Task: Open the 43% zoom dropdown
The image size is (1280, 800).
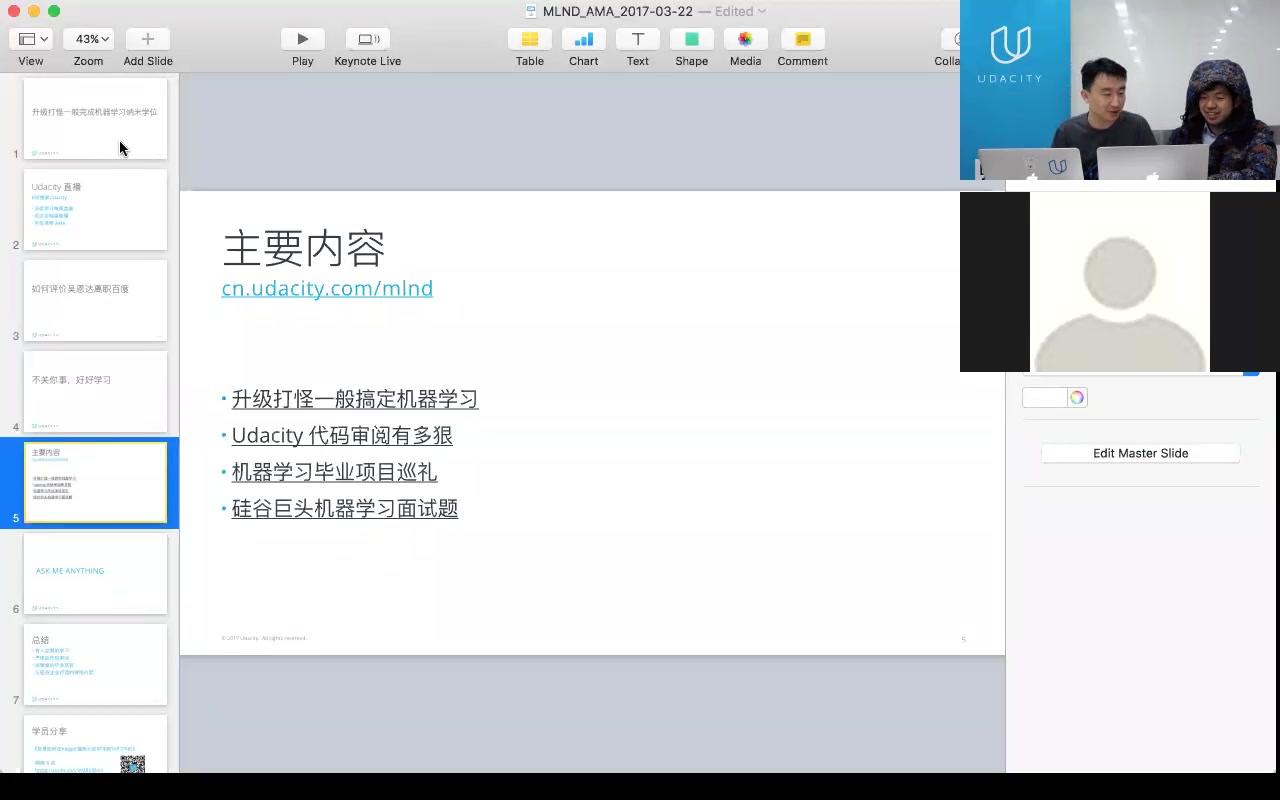Action: [88, 39]
